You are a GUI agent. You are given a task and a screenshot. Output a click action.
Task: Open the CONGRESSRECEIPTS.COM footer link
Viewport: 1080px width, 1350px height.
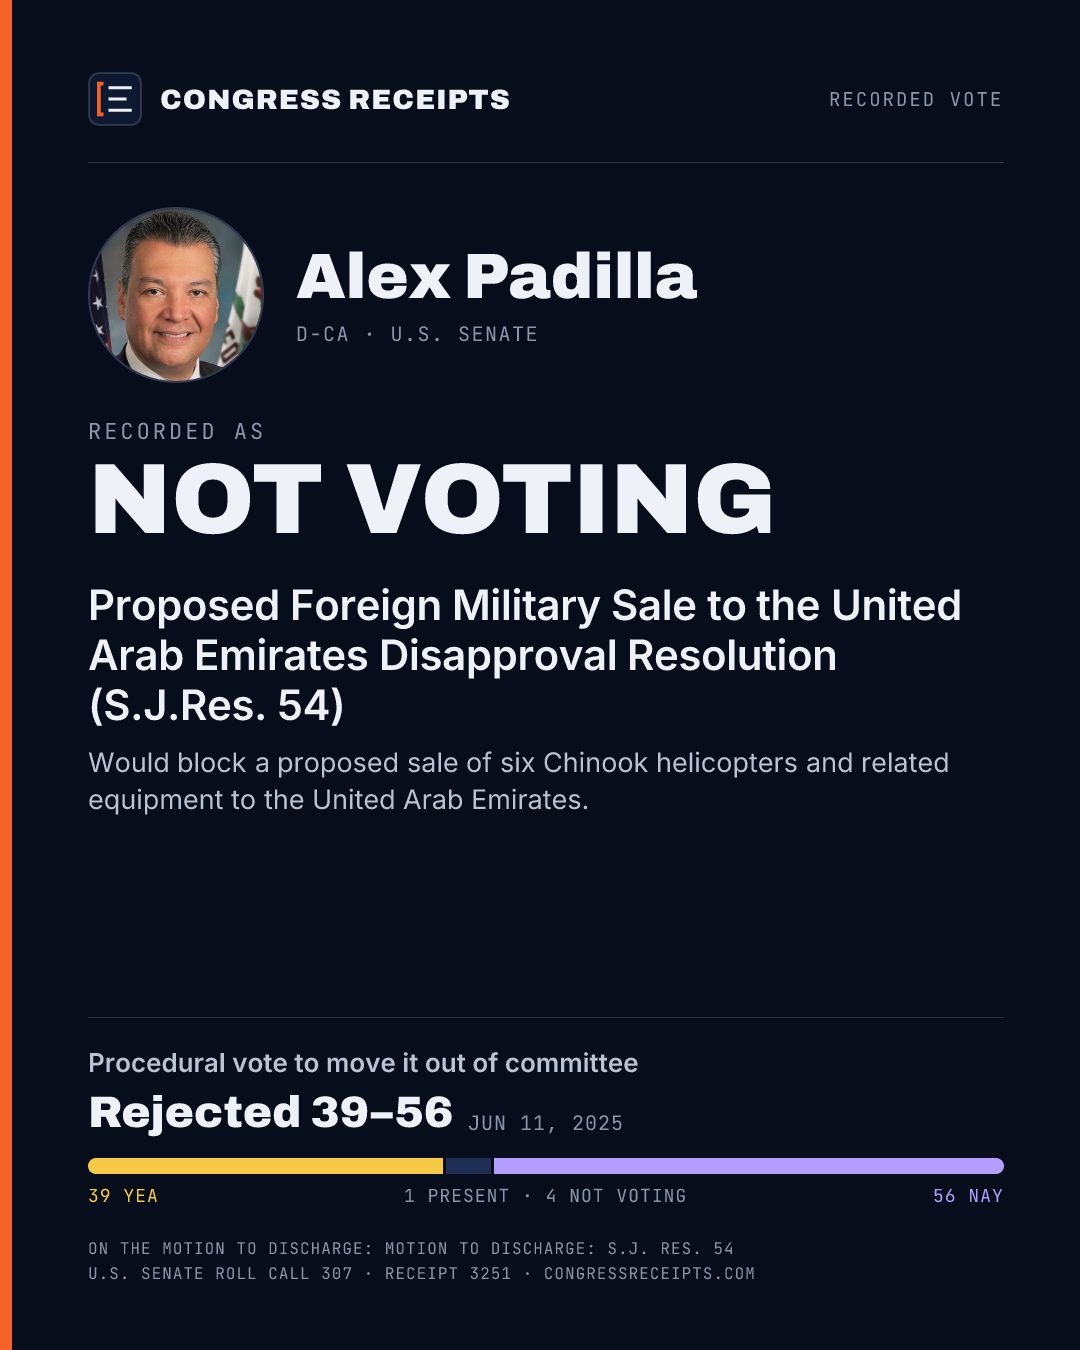coord(650,1274)
